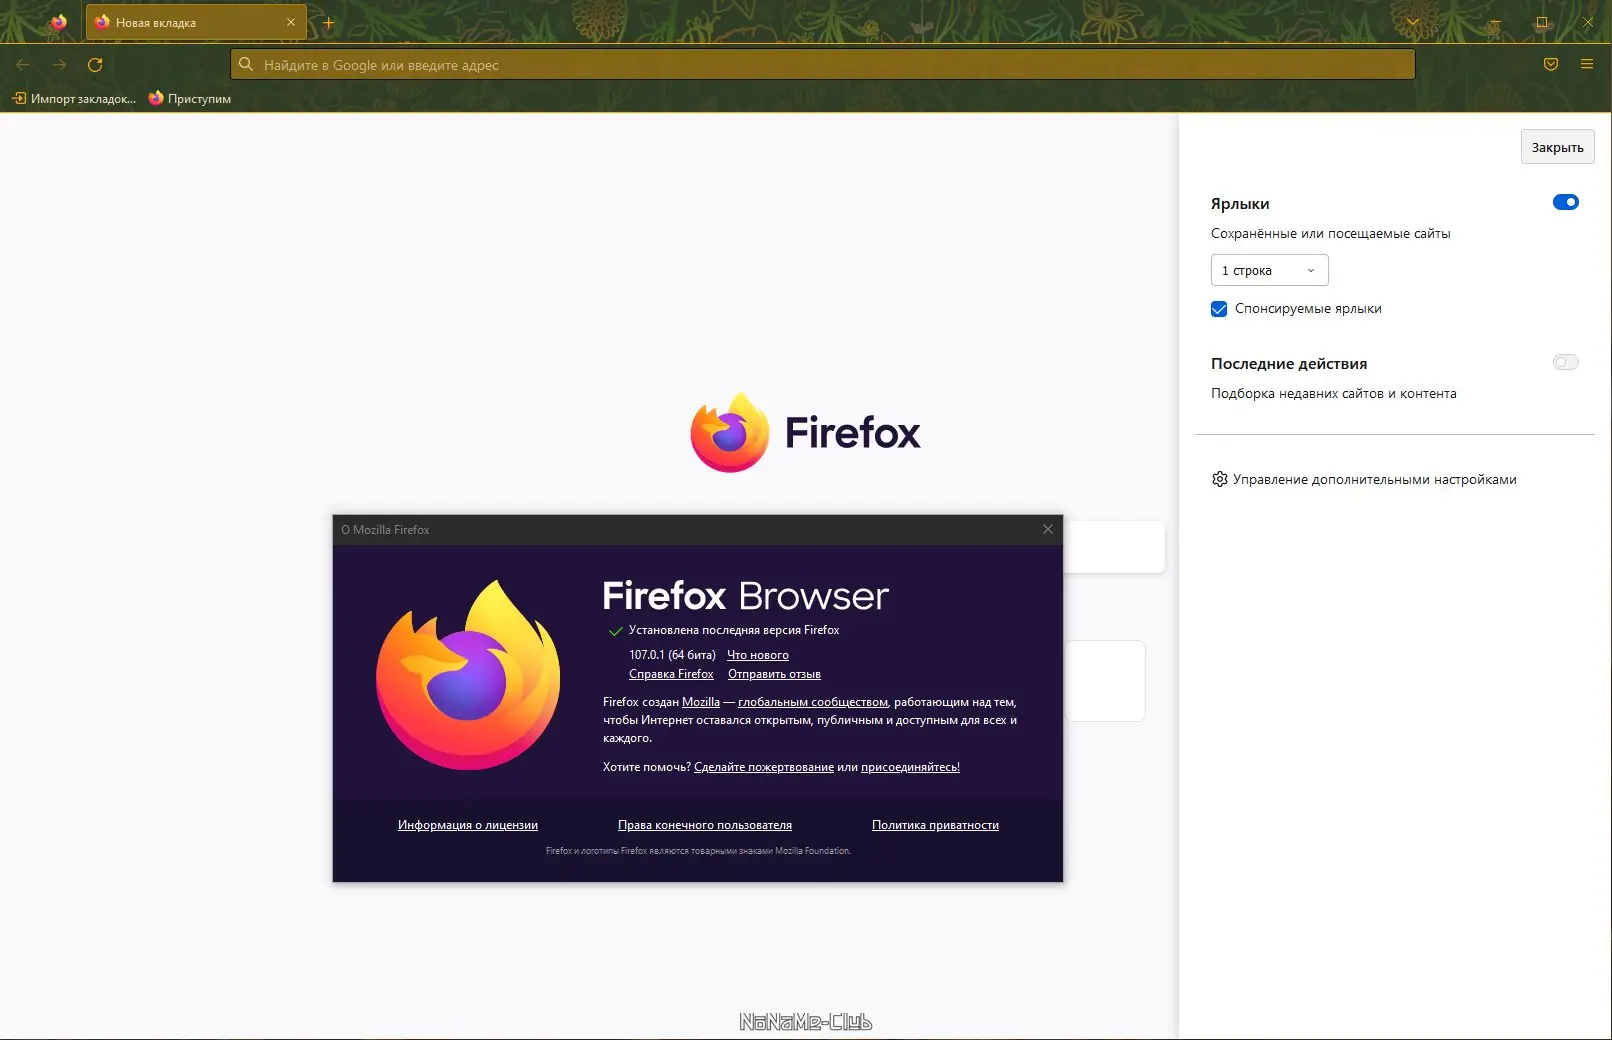Viewport: 1612px width, 1040px height.
Task: Open the Справка Firefox link
Action: (671, 675)
